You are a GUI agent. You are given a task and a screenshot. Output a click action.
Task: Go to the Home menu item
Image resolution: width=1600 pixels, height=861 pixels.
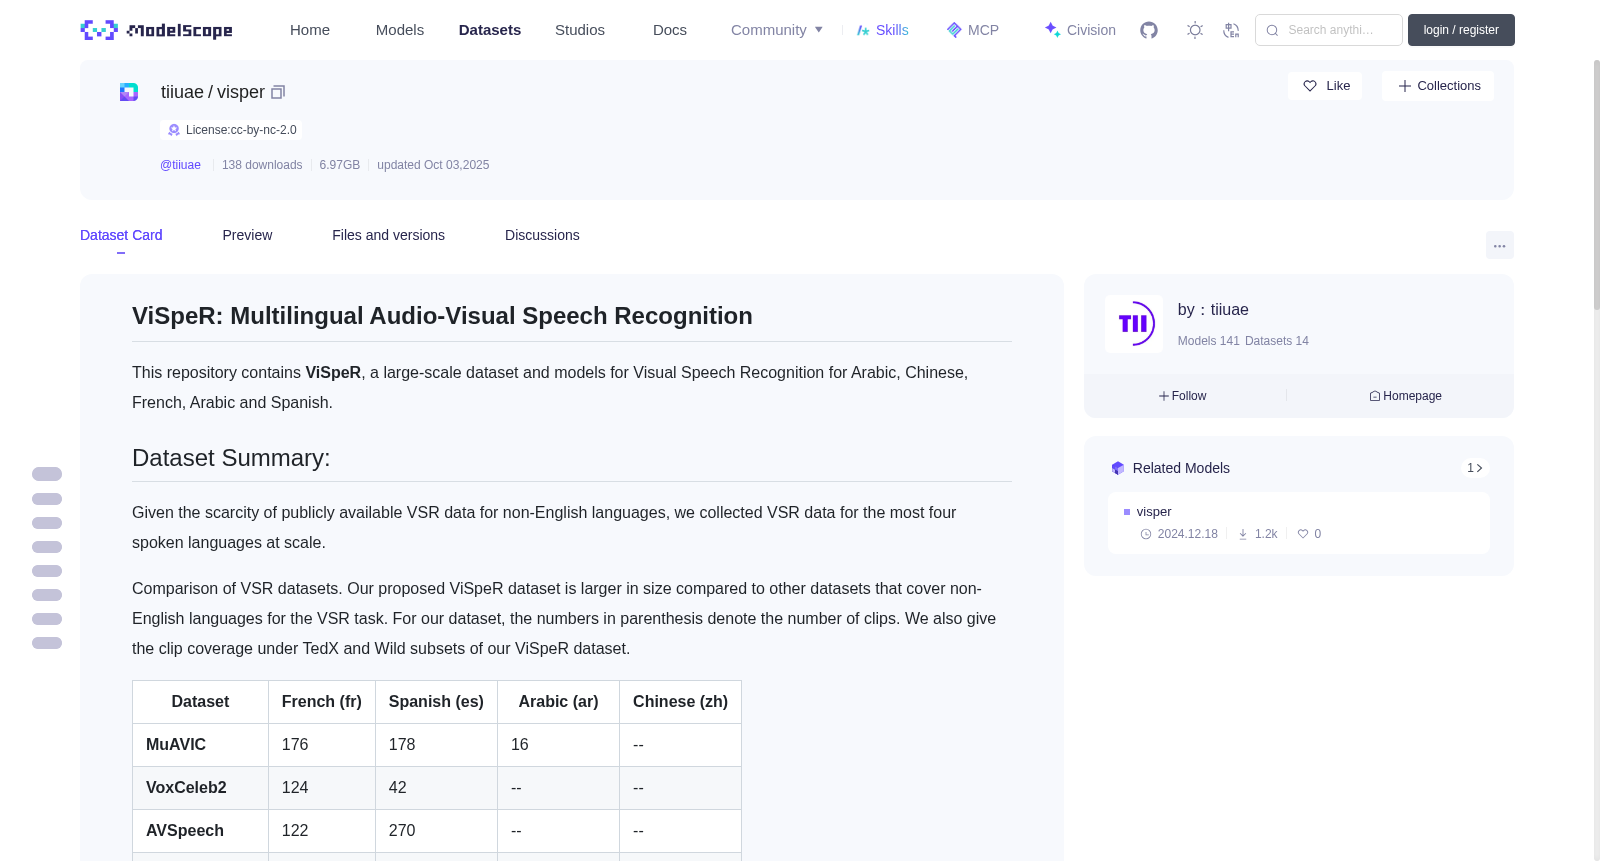(310, 30)
